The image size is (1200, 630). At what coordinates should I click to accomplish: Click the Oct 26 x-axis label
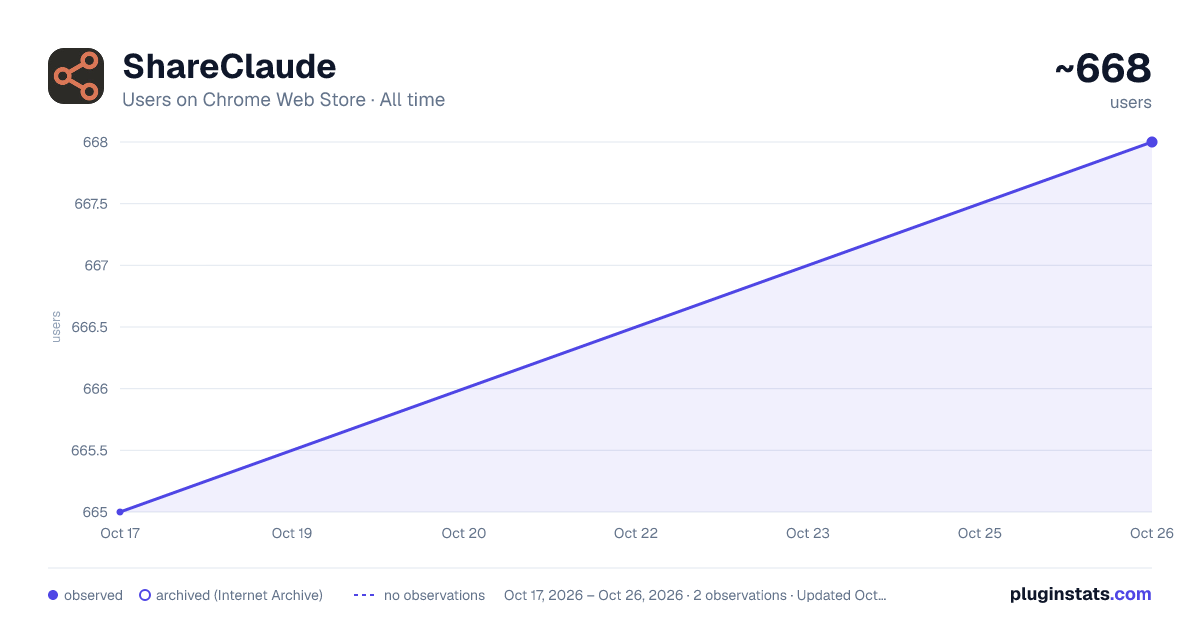[x=1152, y=533]
